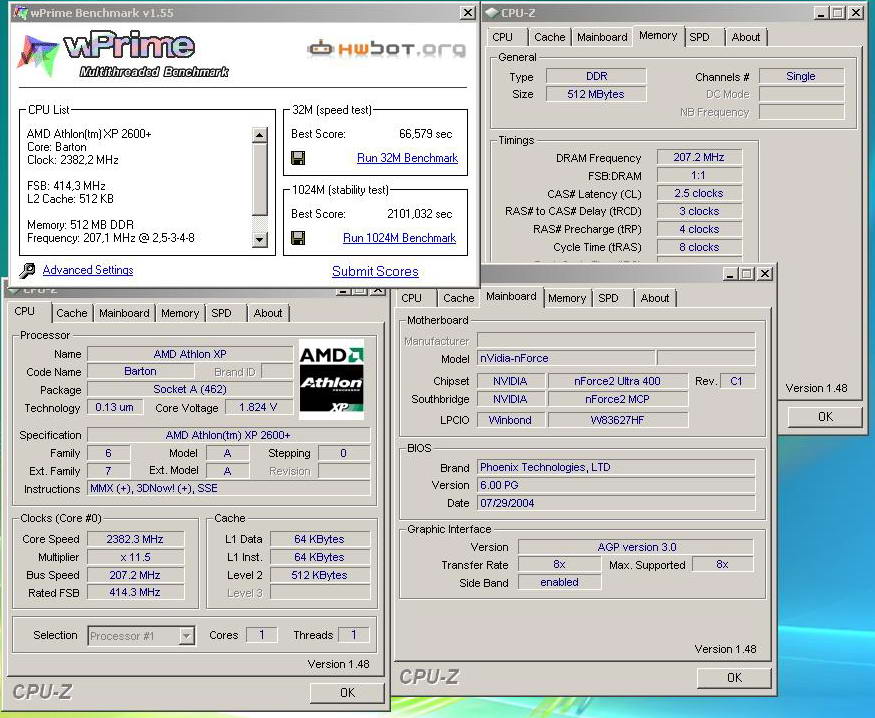Click the 1024M benchmark save floppy icon
Screen dimensions: 875x718
(x=298, y=238)
